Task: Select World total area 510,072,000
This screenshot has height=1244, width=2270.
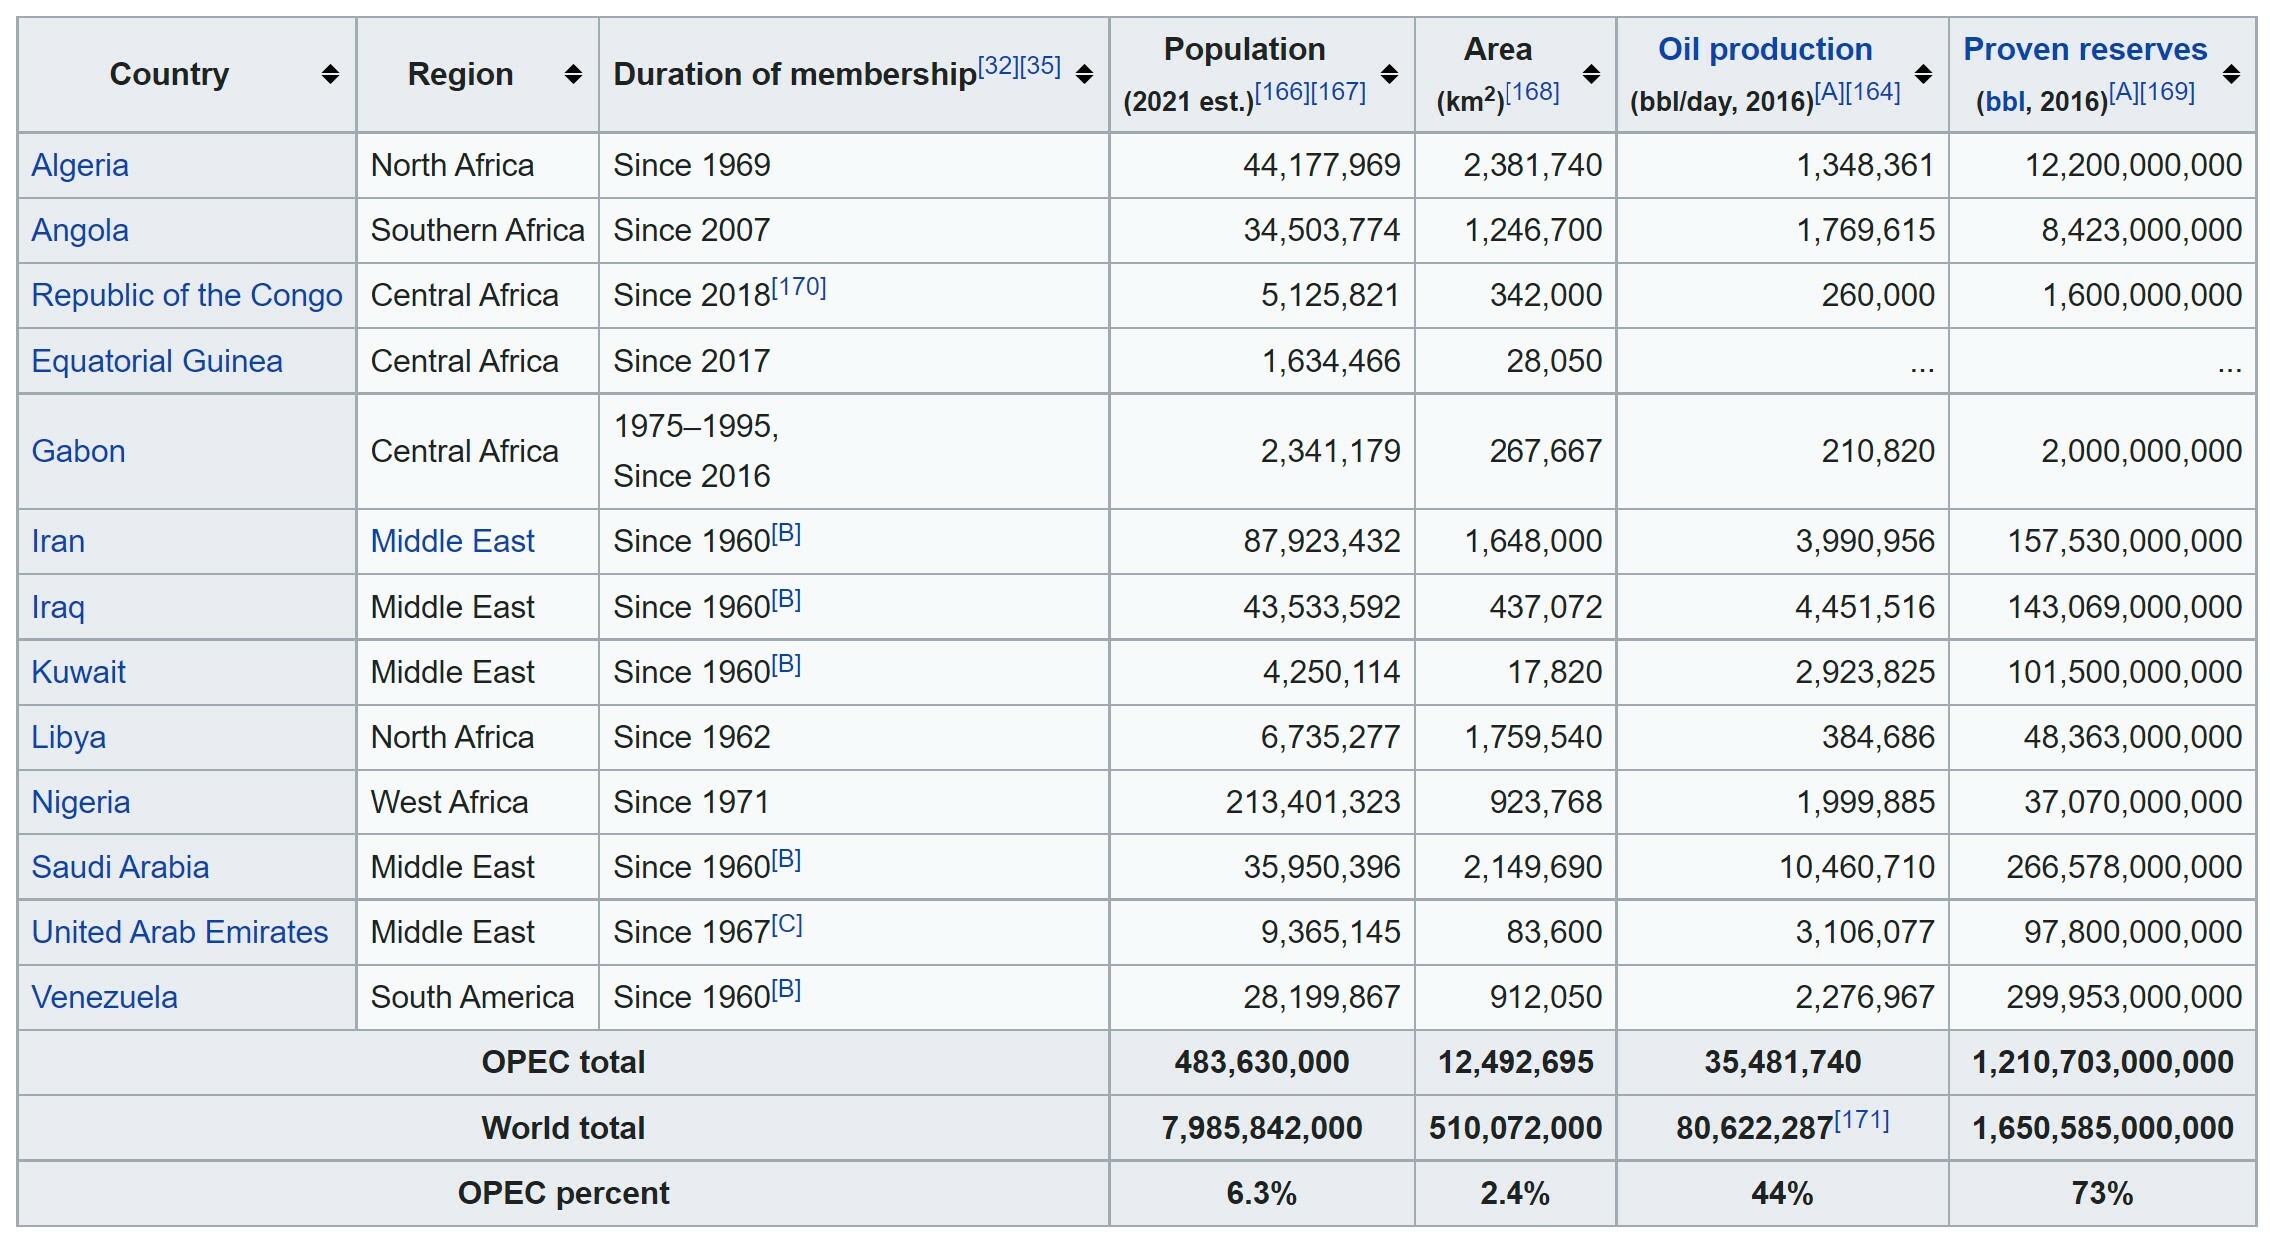Action: point(1515,1128)
